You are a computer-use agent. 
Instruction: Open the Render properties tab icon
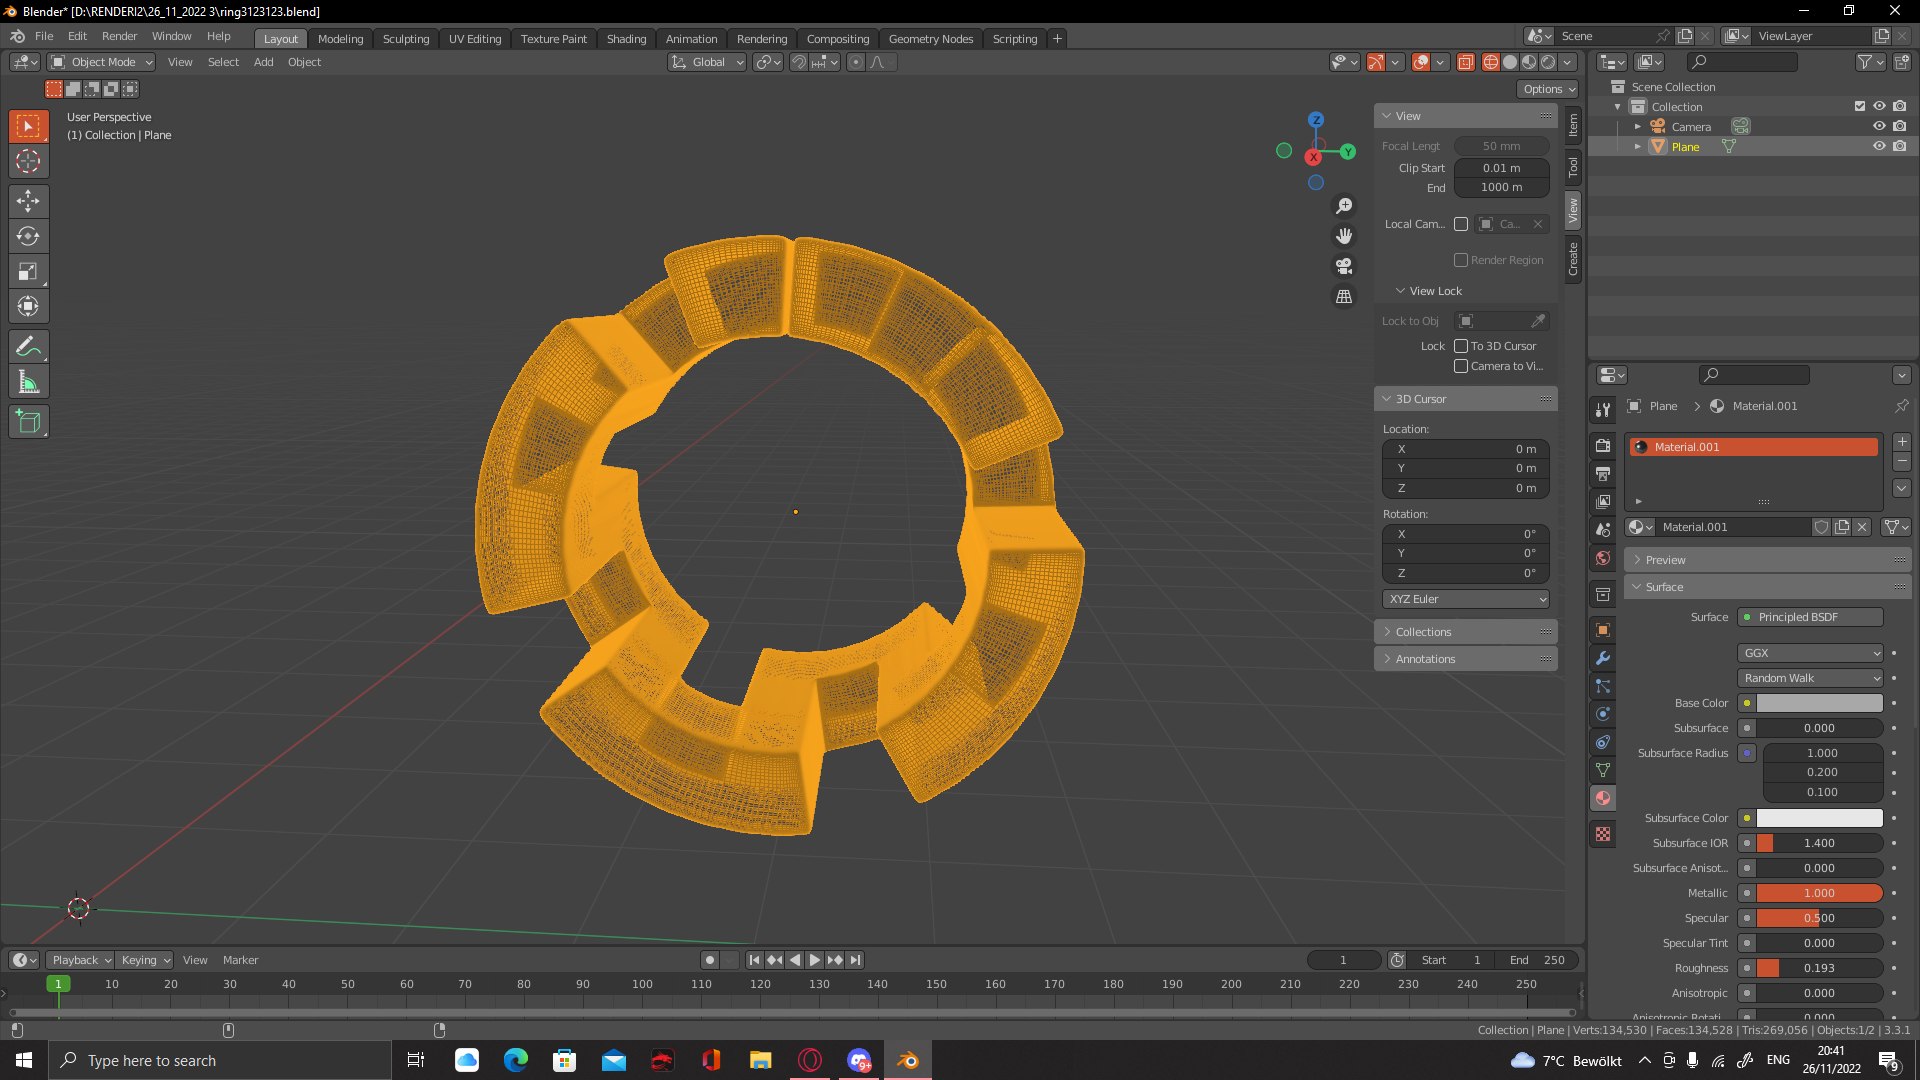coord(1603,446)
